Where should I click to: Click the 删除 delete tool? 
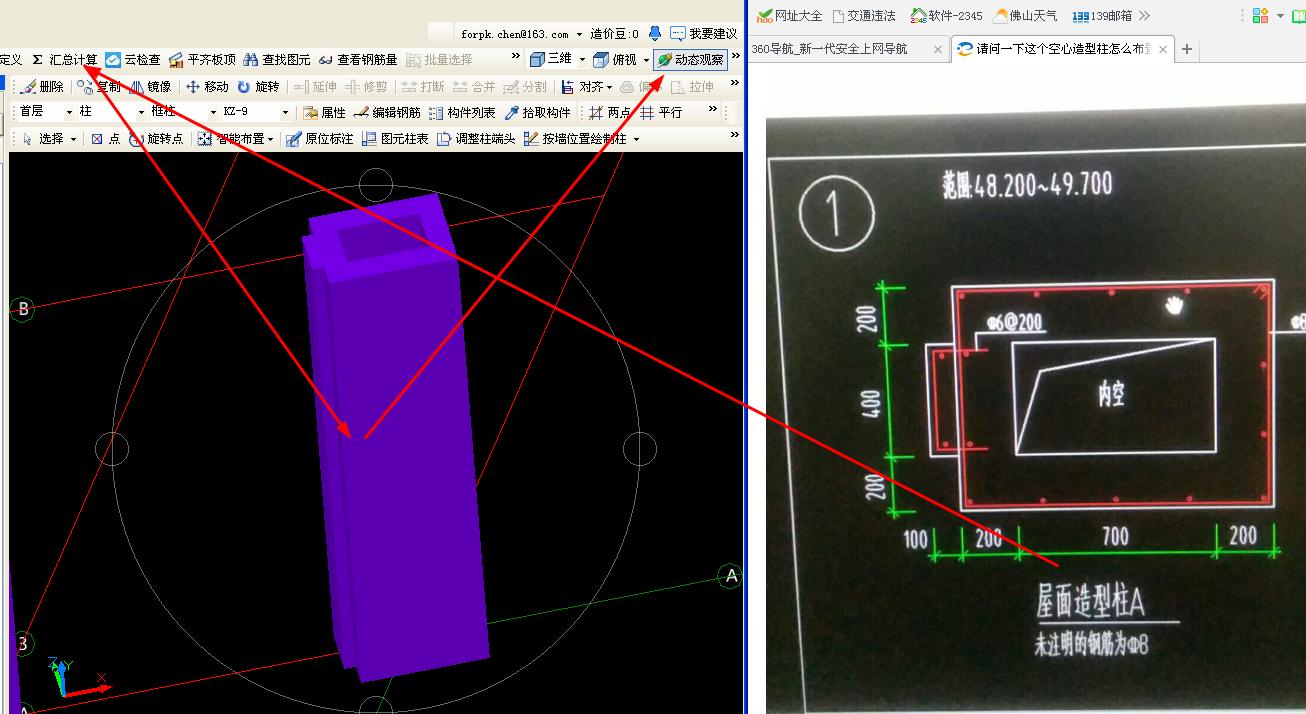pyautogui.click(x=43, y=87)
